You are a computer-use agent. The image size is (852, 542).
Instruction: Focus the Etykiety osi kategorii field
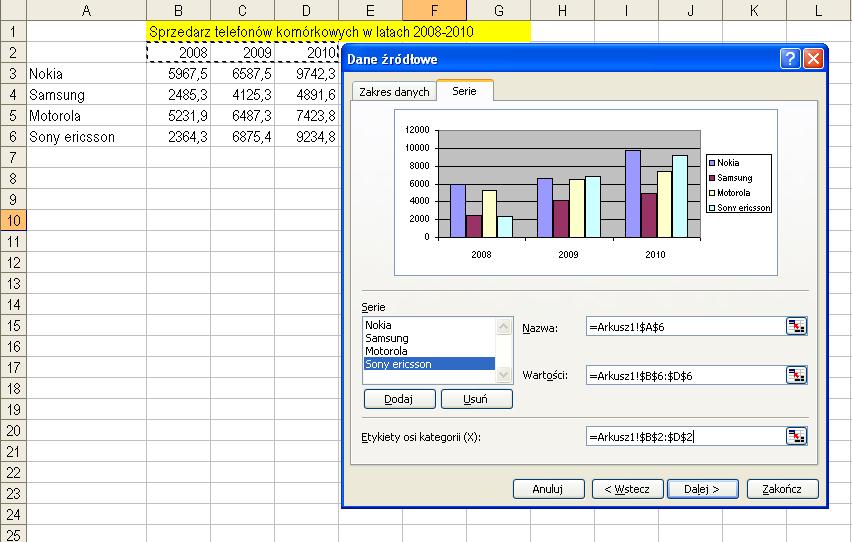click(x=686, y=437)
